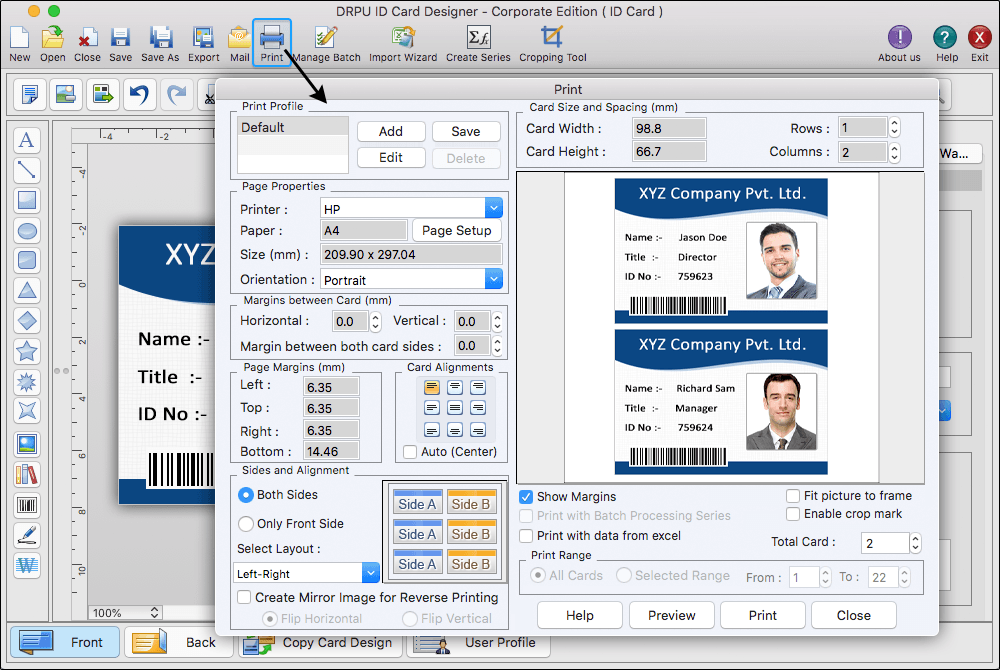The width and height of the screenshot is (1000, 670).
Task: Click the Print toolbar icon
Action: (272, 42)
